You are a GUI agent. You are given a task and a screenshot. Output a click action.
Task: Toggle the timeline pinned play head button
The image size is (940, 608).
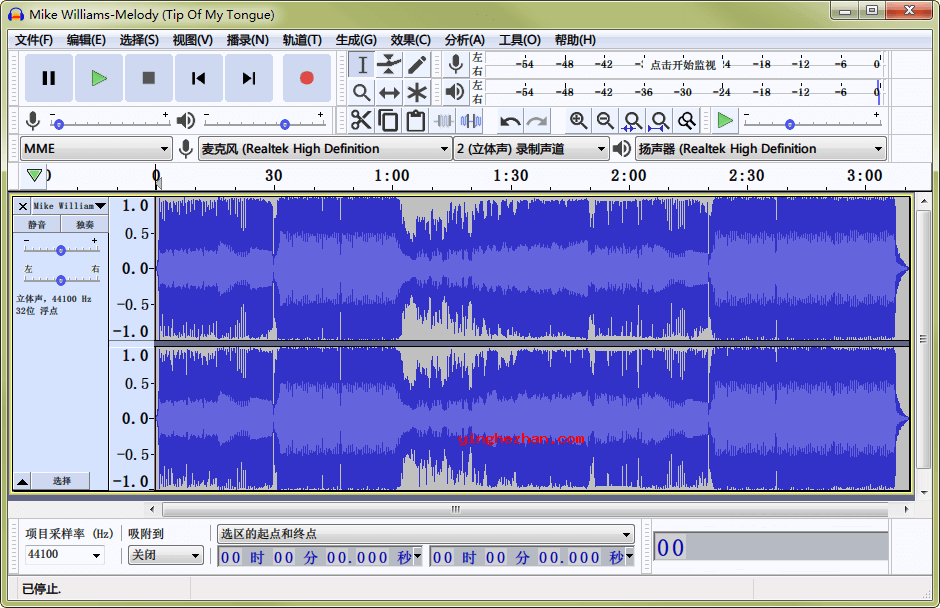point(34,175)
